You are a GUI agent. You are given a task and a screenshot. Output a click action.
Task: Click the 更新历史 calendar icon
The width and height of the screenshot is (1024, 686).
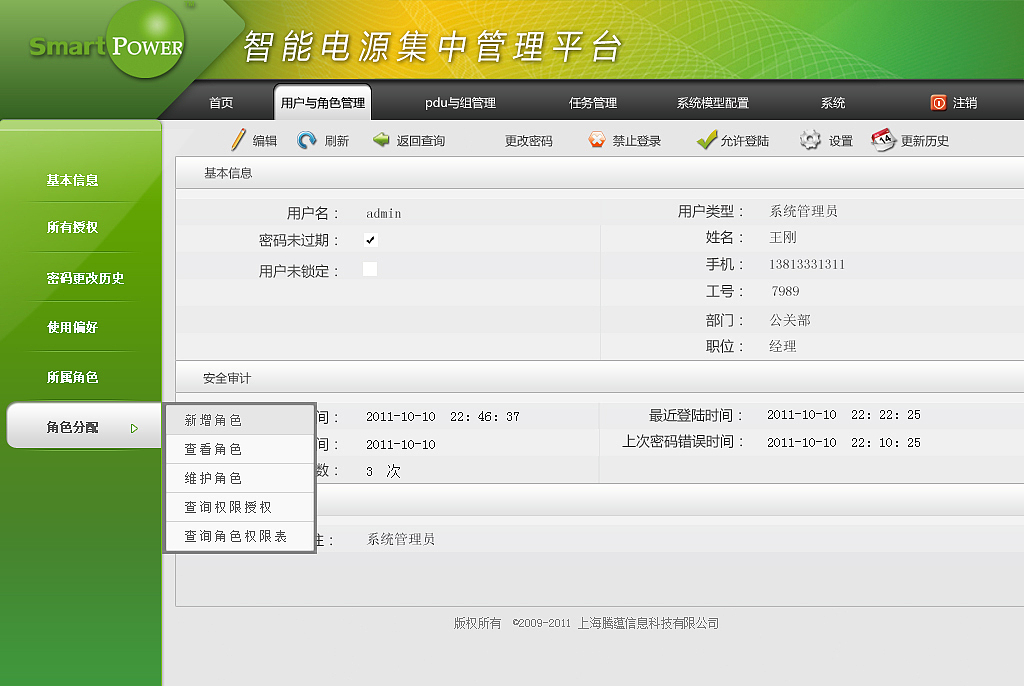click(x=882, y=139)
